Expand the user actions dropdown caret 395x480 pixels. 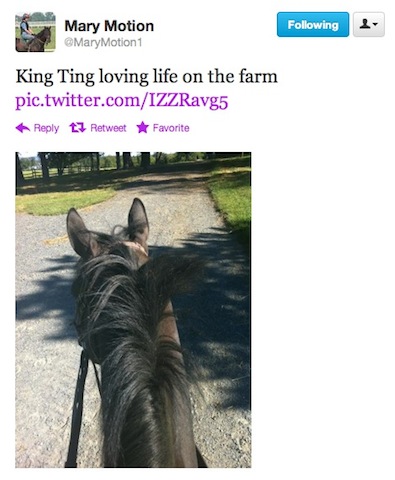coord(375,24)
